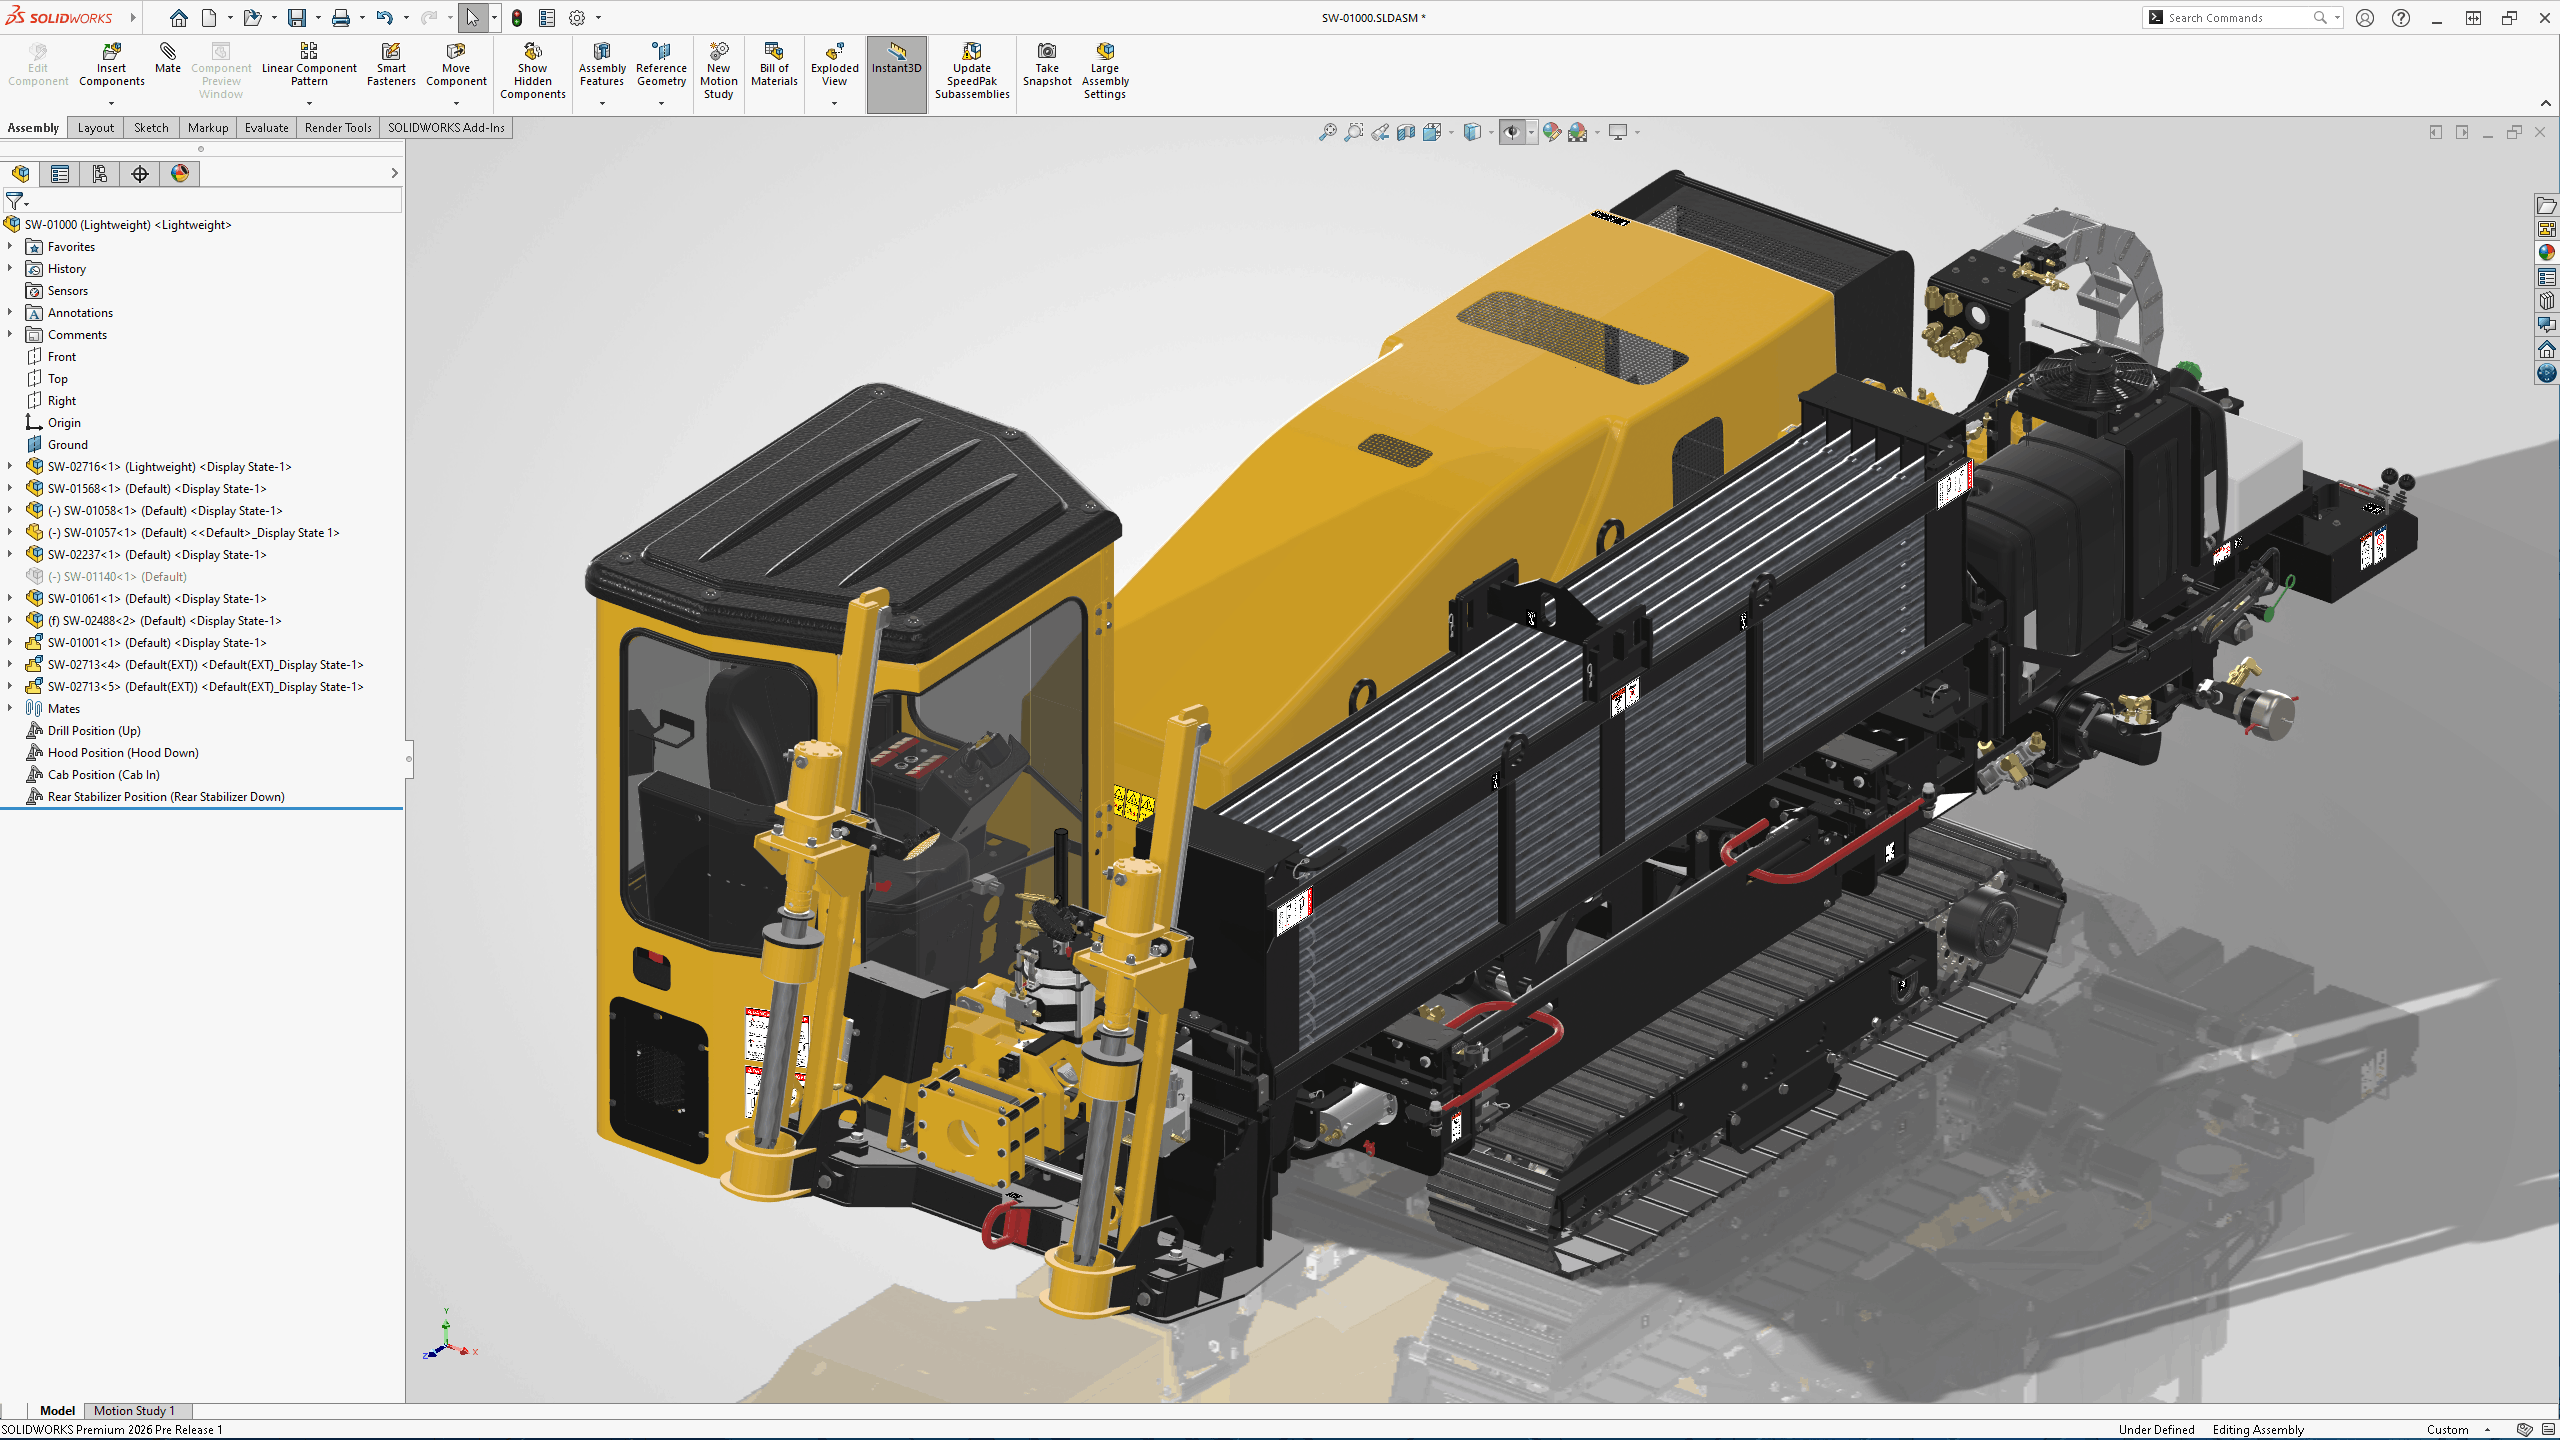Expand the Mates folder

coord(10,708)
